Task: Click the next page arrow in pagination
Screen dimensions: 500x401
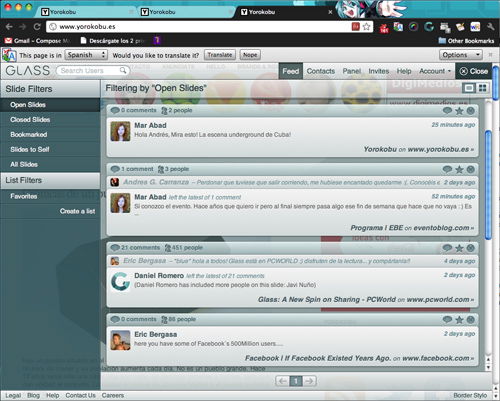Action: tap(309, 381)
